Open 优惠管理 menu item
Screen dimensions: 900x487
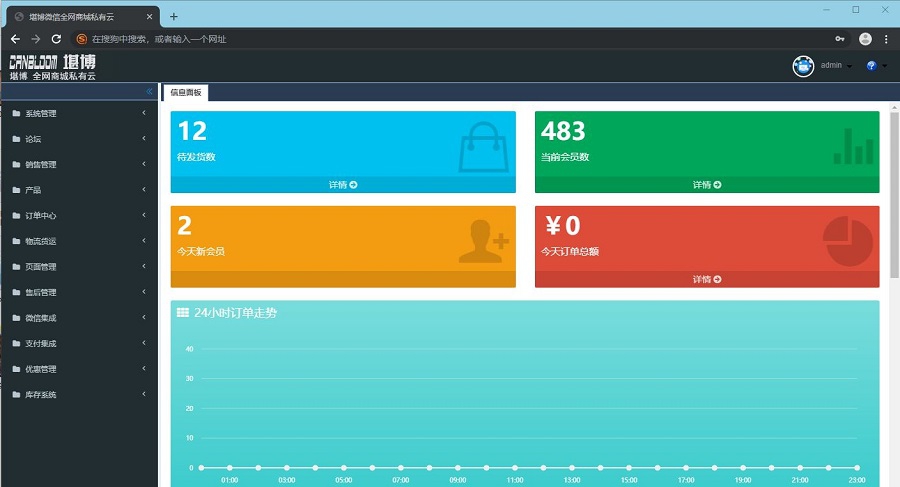[79, 369]
